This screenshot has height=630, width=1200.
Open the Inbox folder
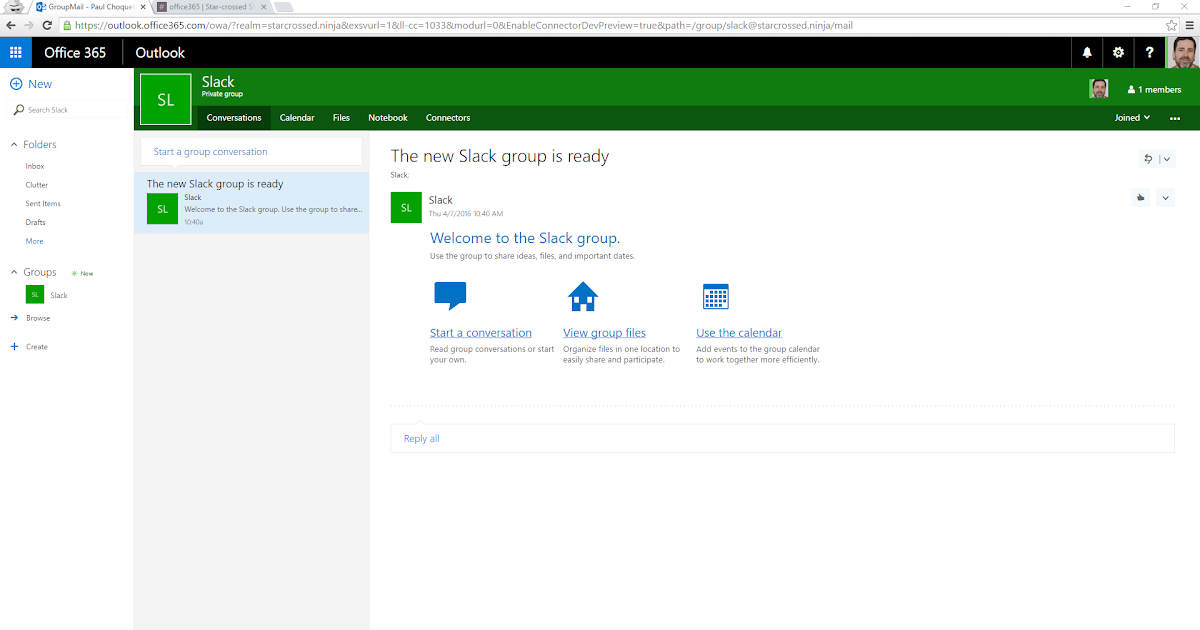pos(35,166)
